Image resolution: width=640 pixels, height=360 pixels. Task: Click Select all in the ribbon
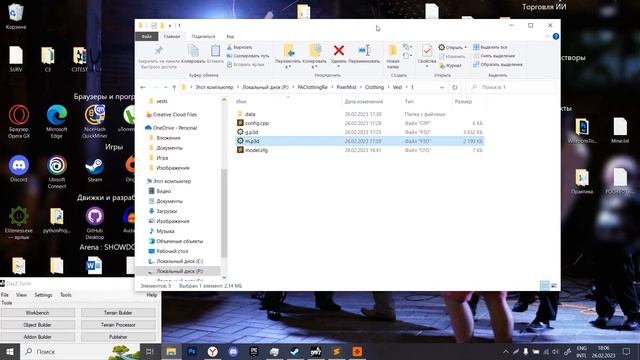pyautogui.click(x=490, y=47)
